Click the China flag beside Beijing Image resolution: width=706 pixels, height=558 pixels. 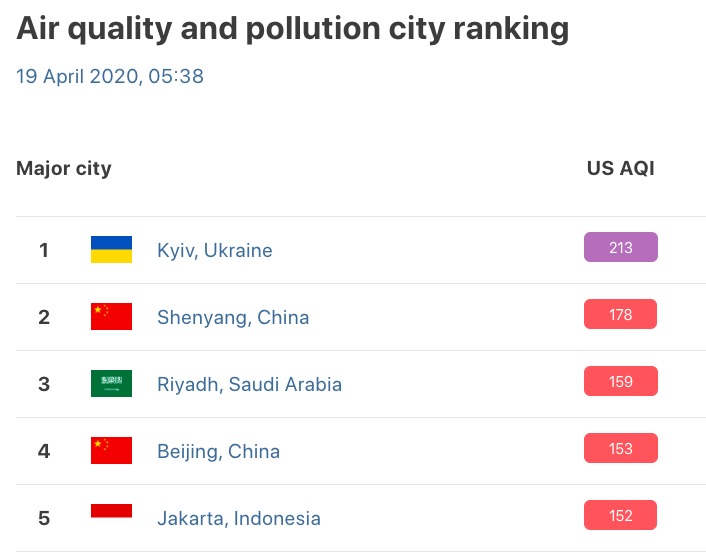(x=111, y=451)
